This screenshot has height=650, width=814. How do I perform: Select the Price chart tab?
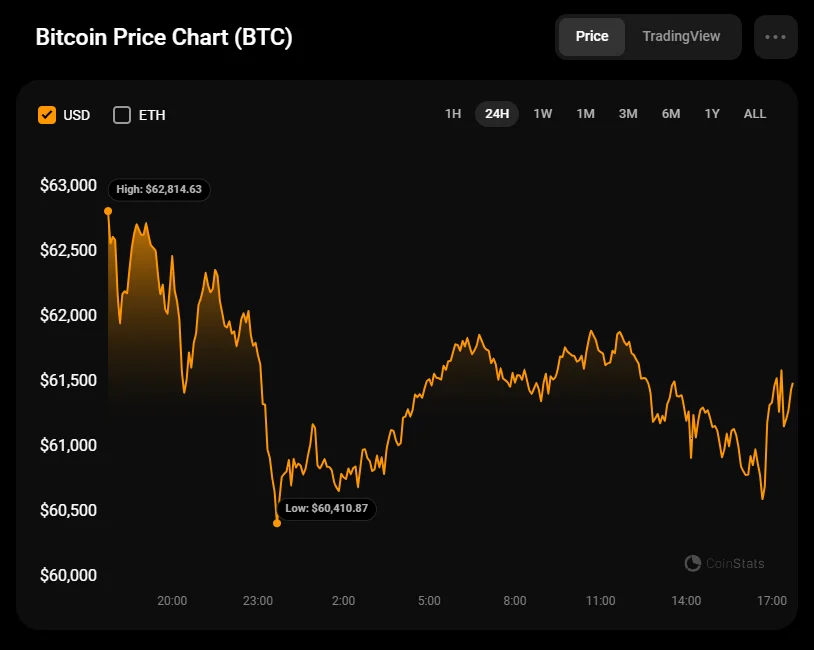592,36
